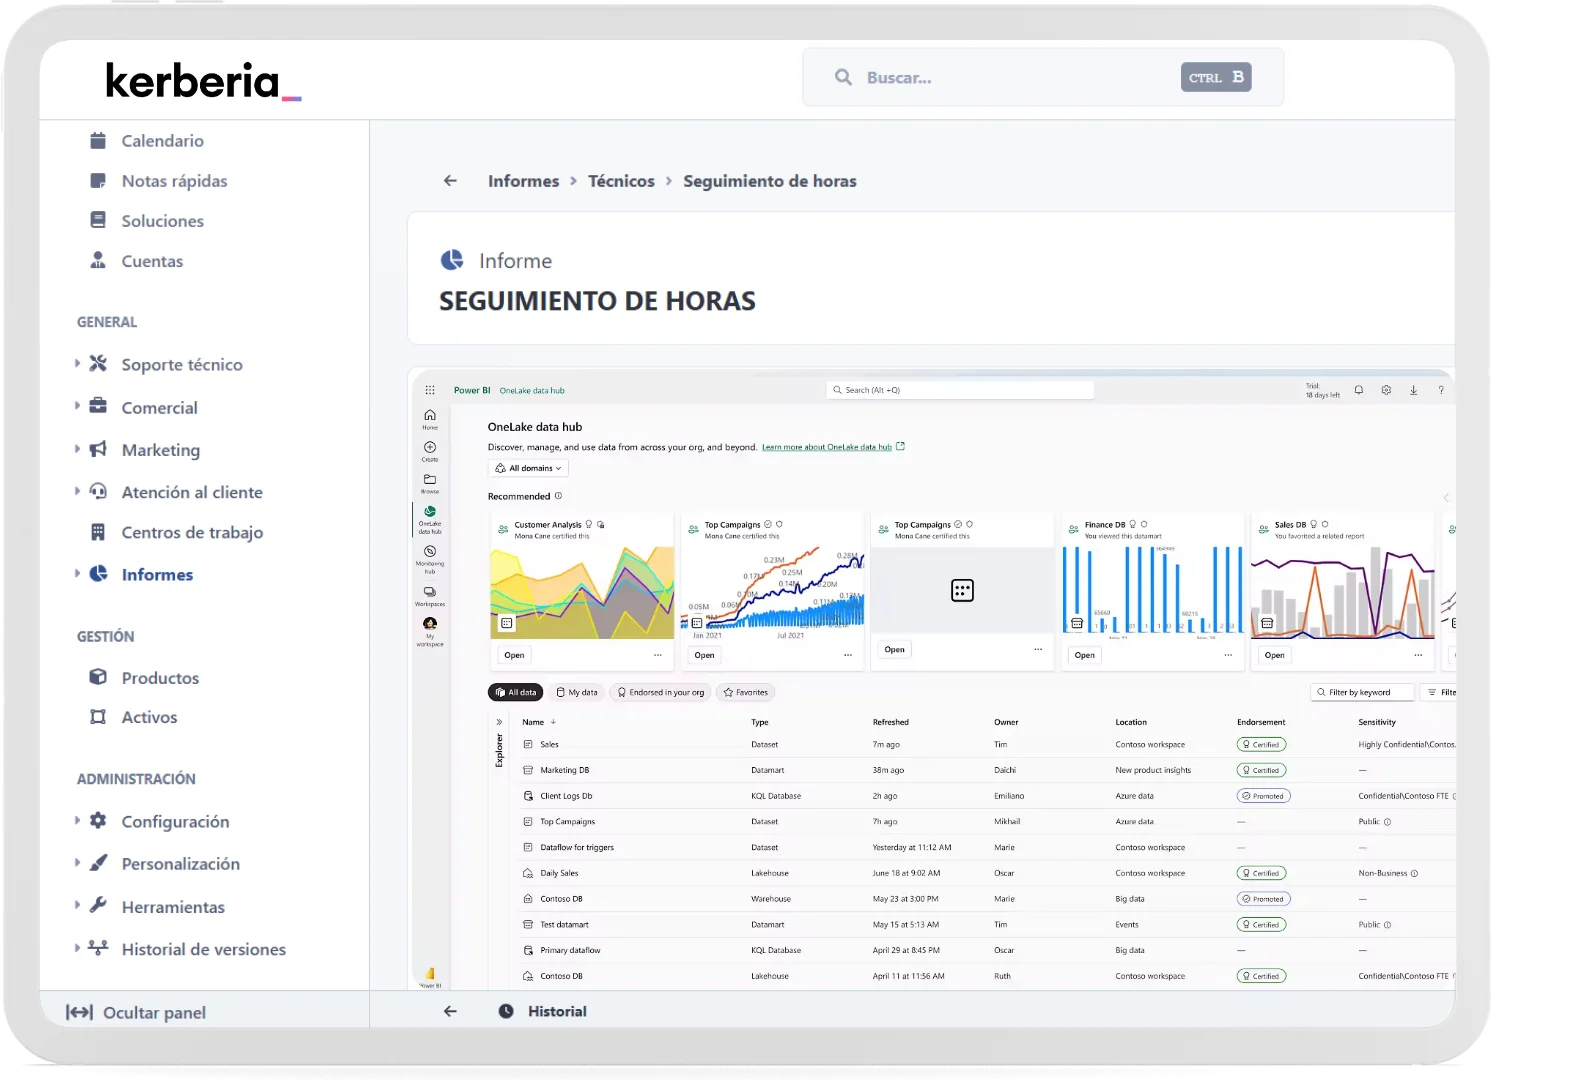Image resolution: width=1593 pixels, height=1080 pixels.
Task: Click the back arrow beside Informes breadcrumb
Action: [x=450, y=181]
